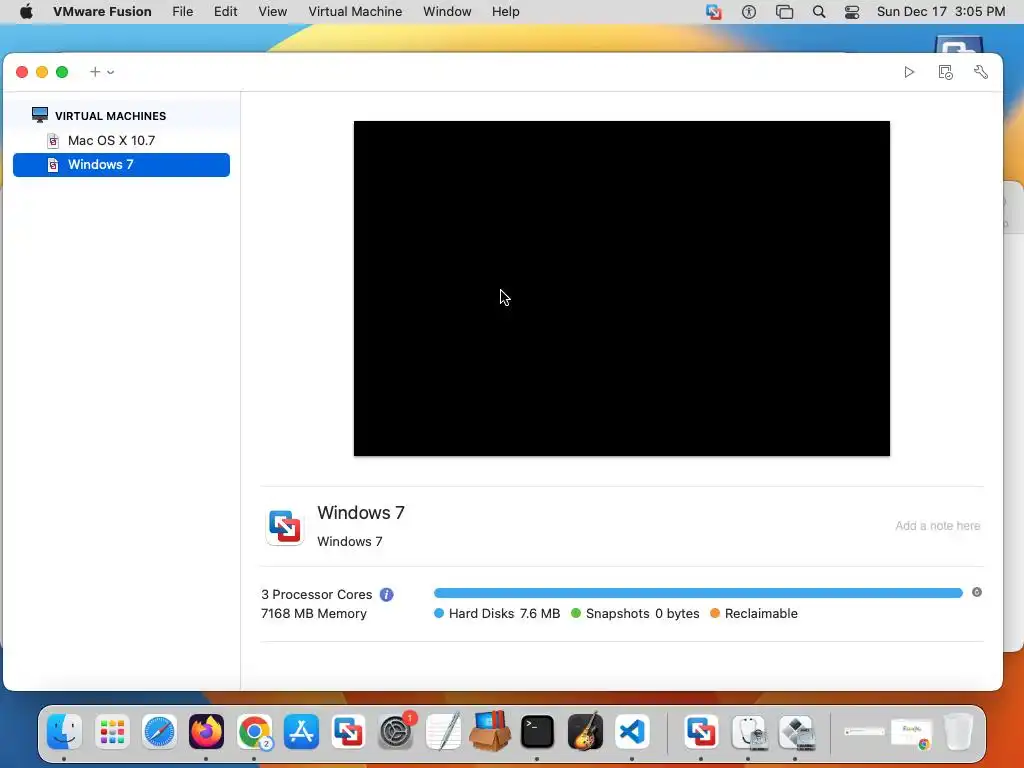Click the plus button to add a VM
This screenshot has height=768, width=1024.
point(95,72)
